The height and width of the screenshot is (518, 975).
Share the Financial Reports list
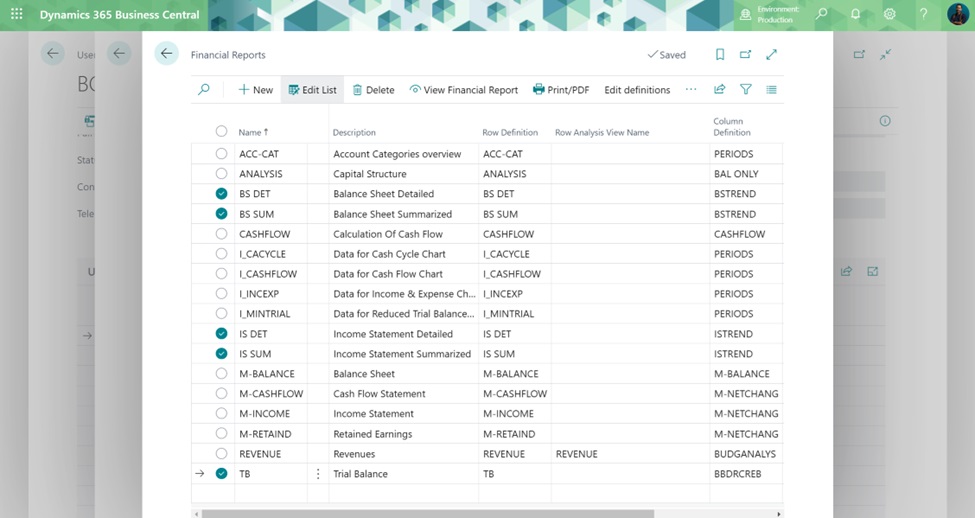(719, 90)
